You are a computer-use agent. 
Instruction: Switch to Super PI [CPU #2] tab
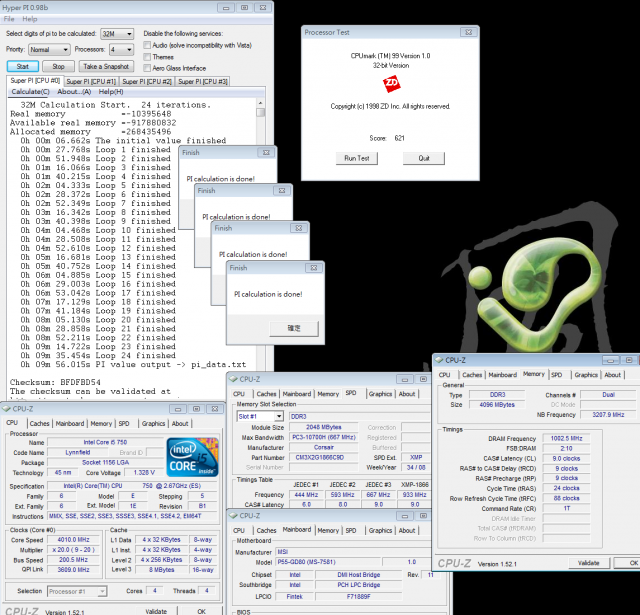click(147, 82)
